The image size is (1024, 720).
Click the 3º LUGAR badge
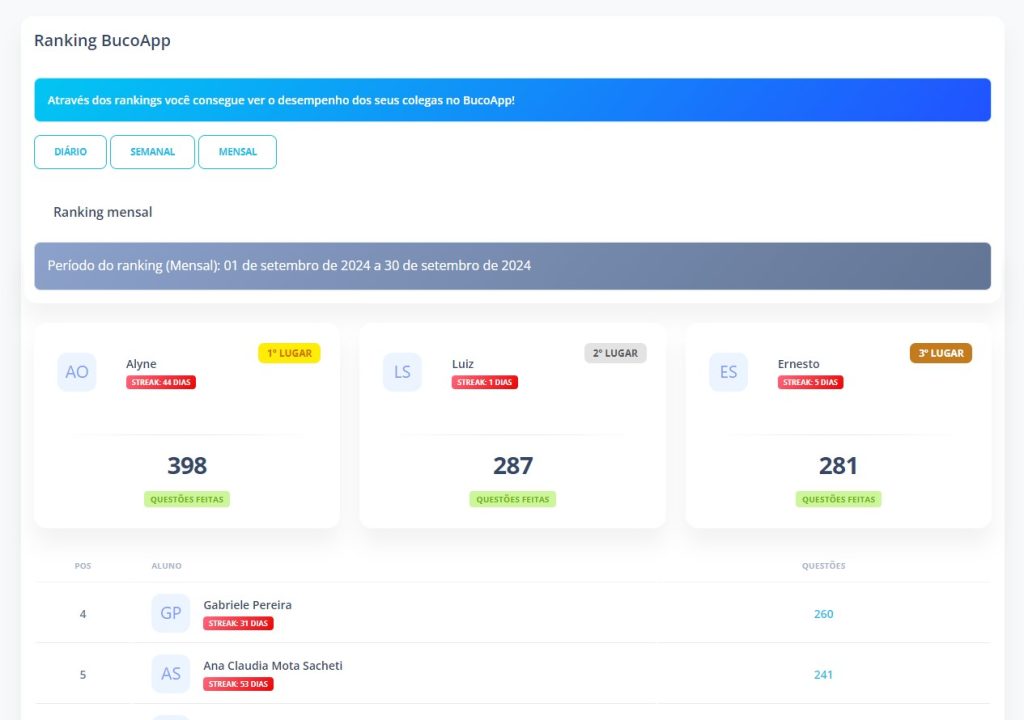pos(941,353)
